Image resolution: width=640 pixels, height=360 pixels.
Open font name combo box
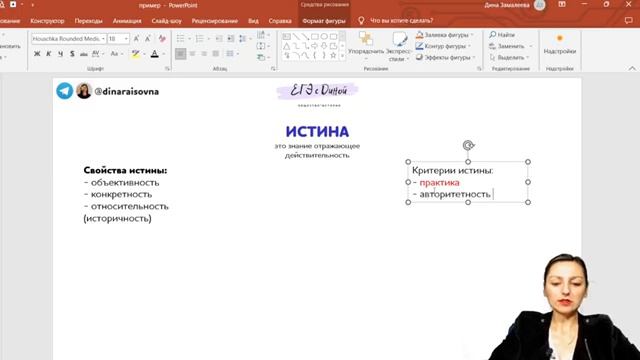click(69, 39)
